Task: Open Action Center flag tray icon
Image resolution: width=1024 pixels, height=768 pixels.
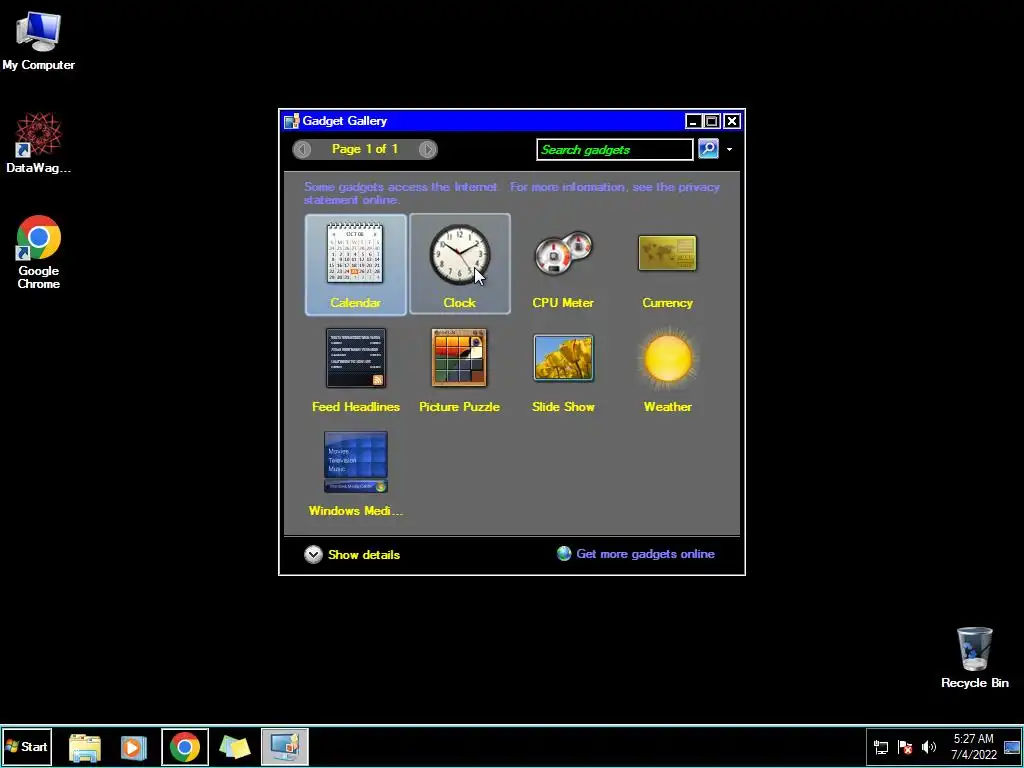Action: click(904, 747)
